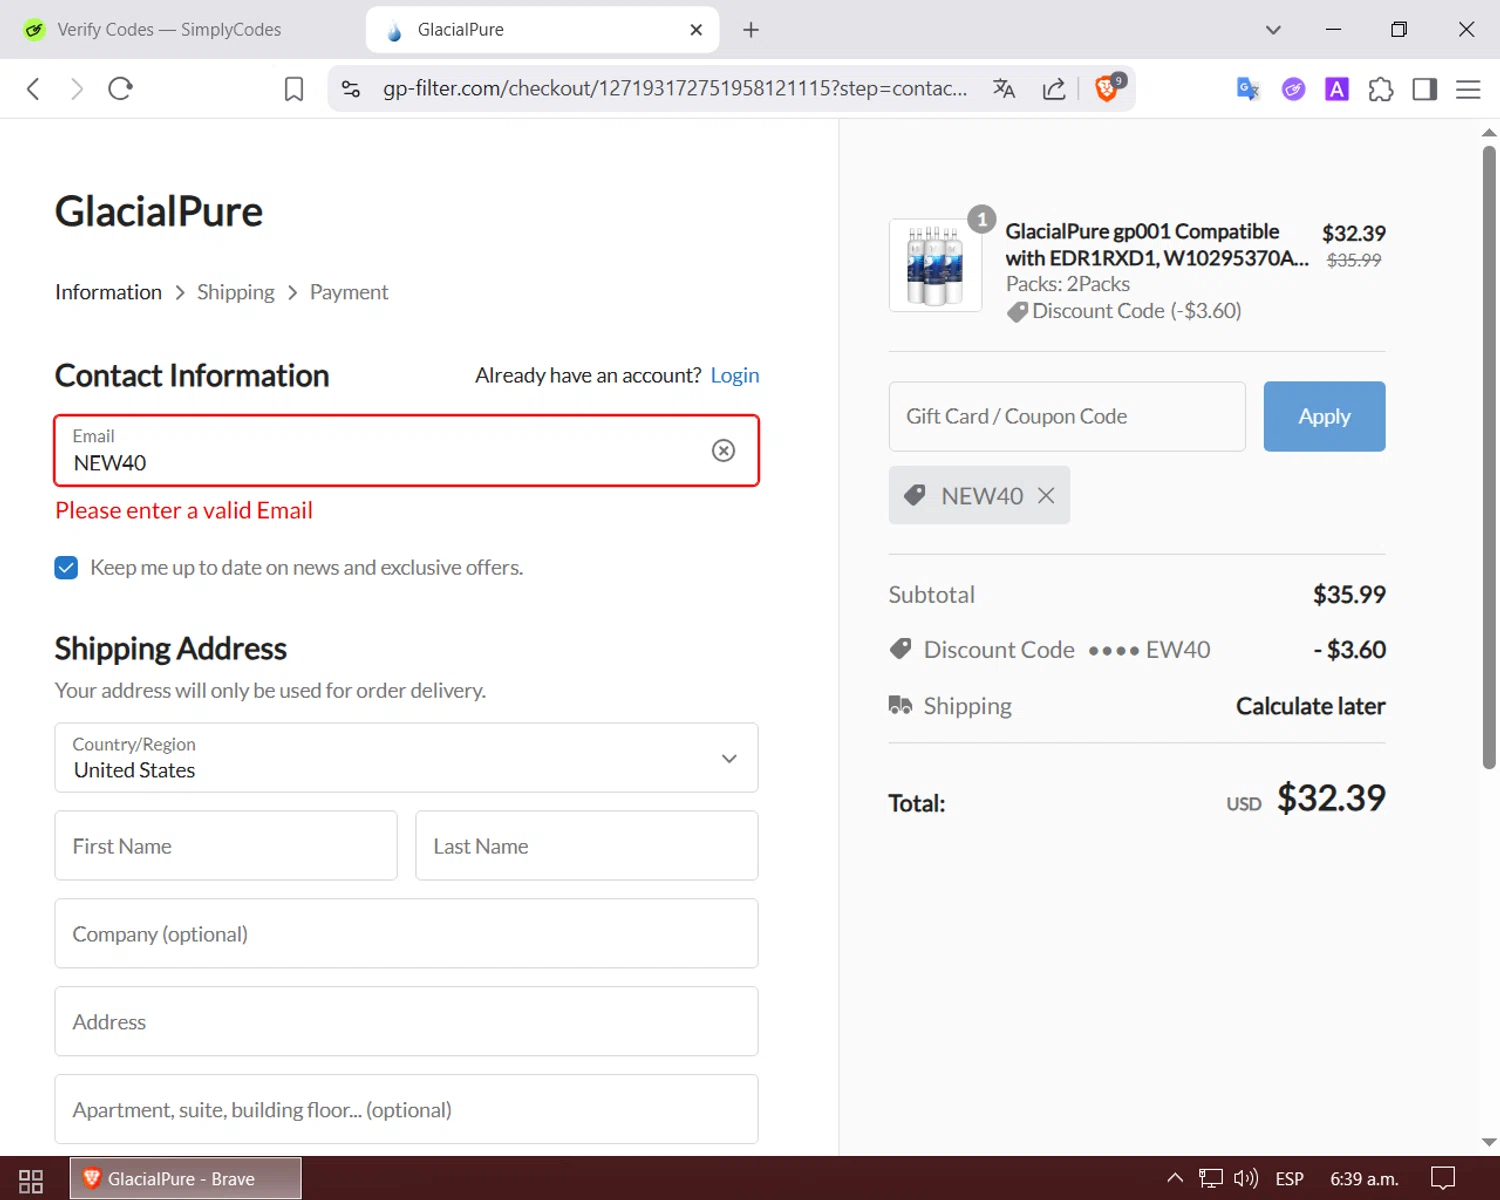Open the clock showing 6:39 a.m.
1500x1200 pixels.
point(1364,1179)
